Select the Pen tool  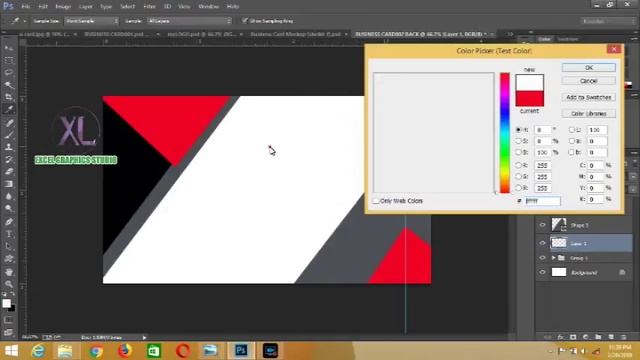[9, 222]
